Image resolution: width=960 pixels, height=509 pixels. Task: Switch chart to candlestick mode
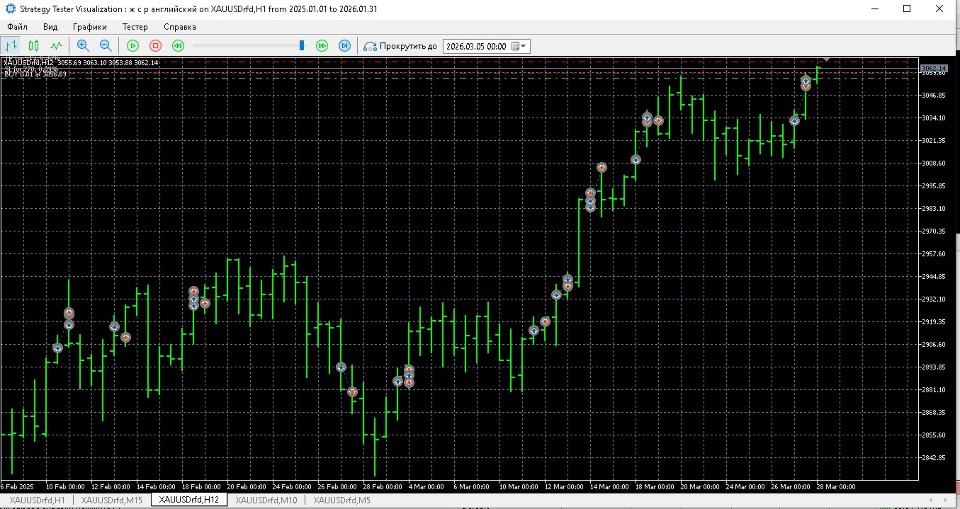34,45
